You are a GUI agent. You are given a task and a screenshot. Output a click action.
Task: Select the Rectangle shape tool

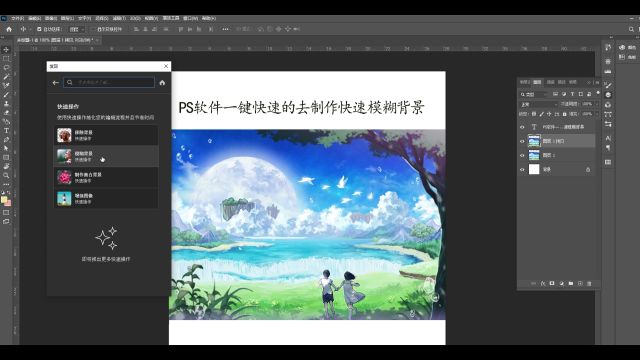point(6,158)
